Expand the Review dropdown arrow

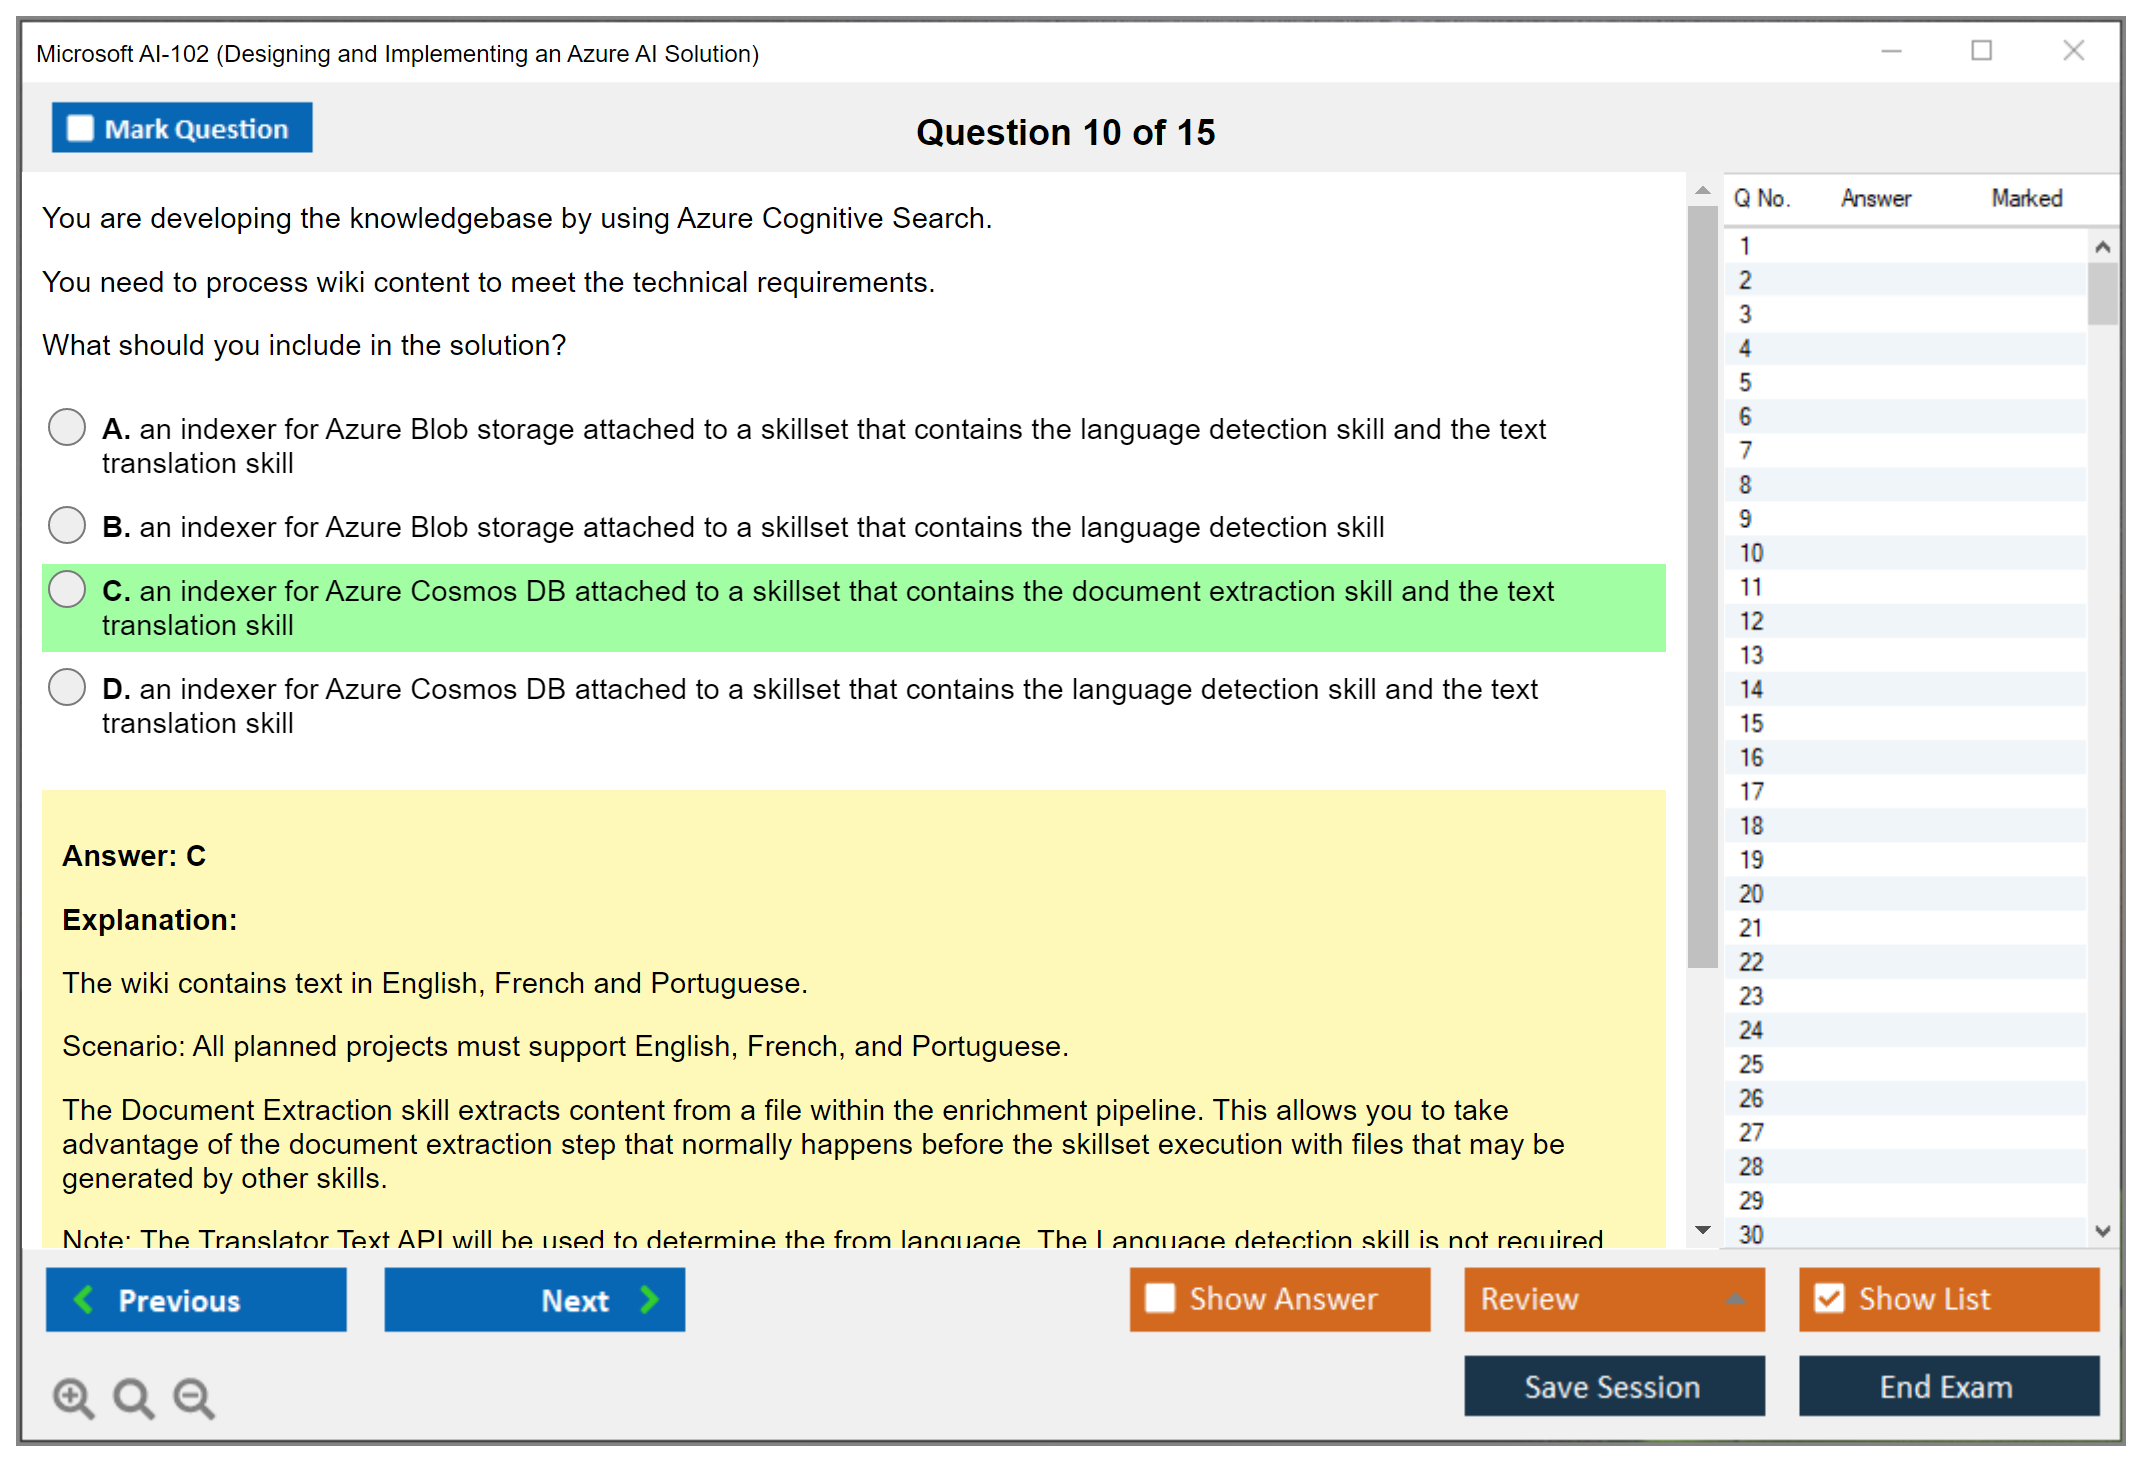[x=1735, y=1299]
